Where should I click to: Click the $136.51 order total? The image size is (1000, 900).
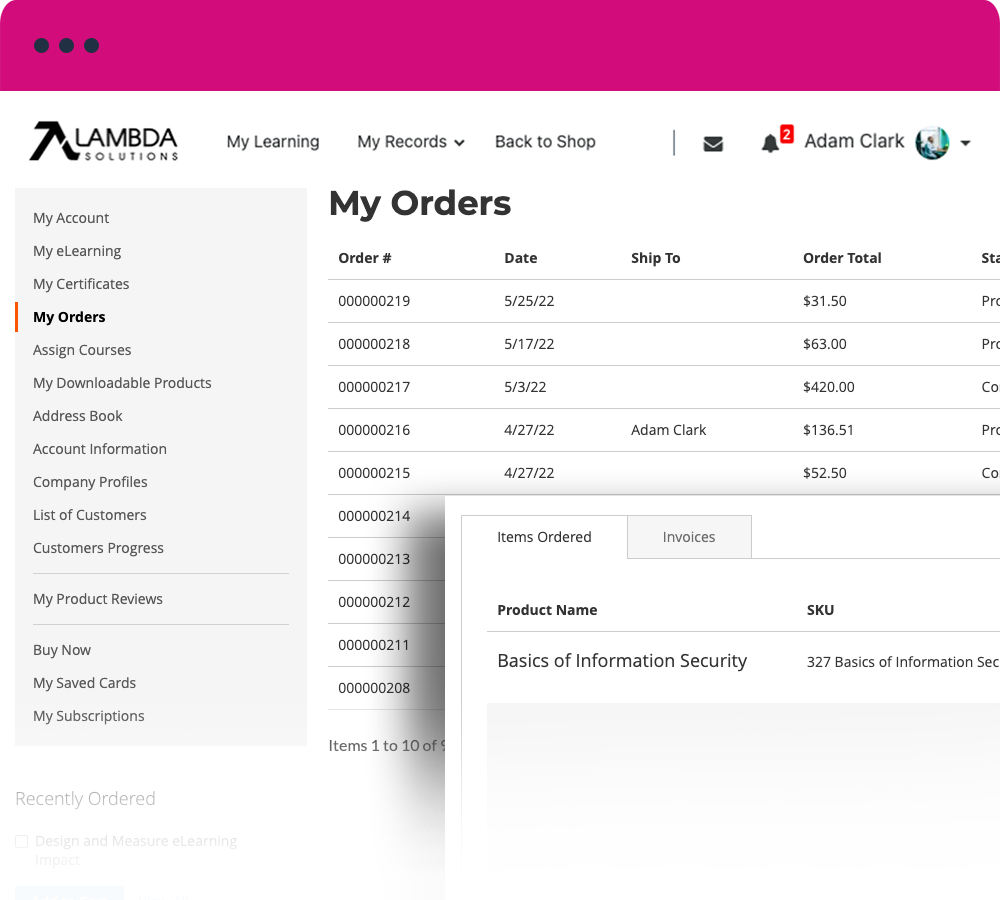[828, 430]
